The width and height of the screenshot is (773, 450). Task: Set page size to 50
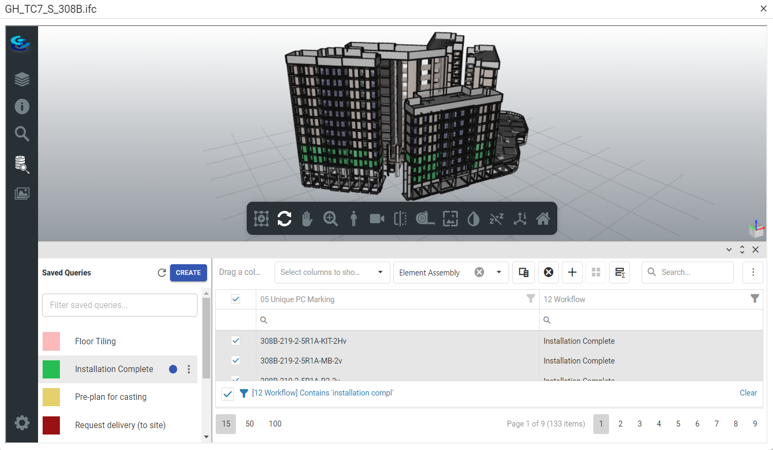249,424
